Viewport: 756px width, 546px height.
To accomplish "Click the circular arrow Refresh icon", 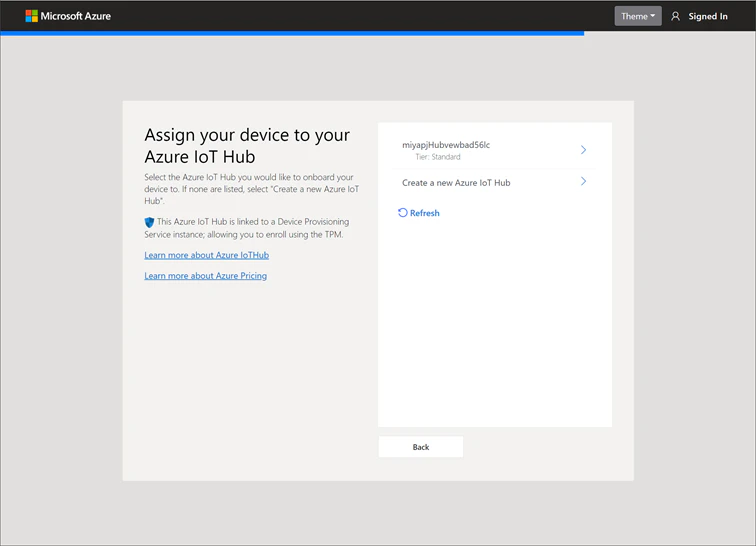I will coord(403,213).
